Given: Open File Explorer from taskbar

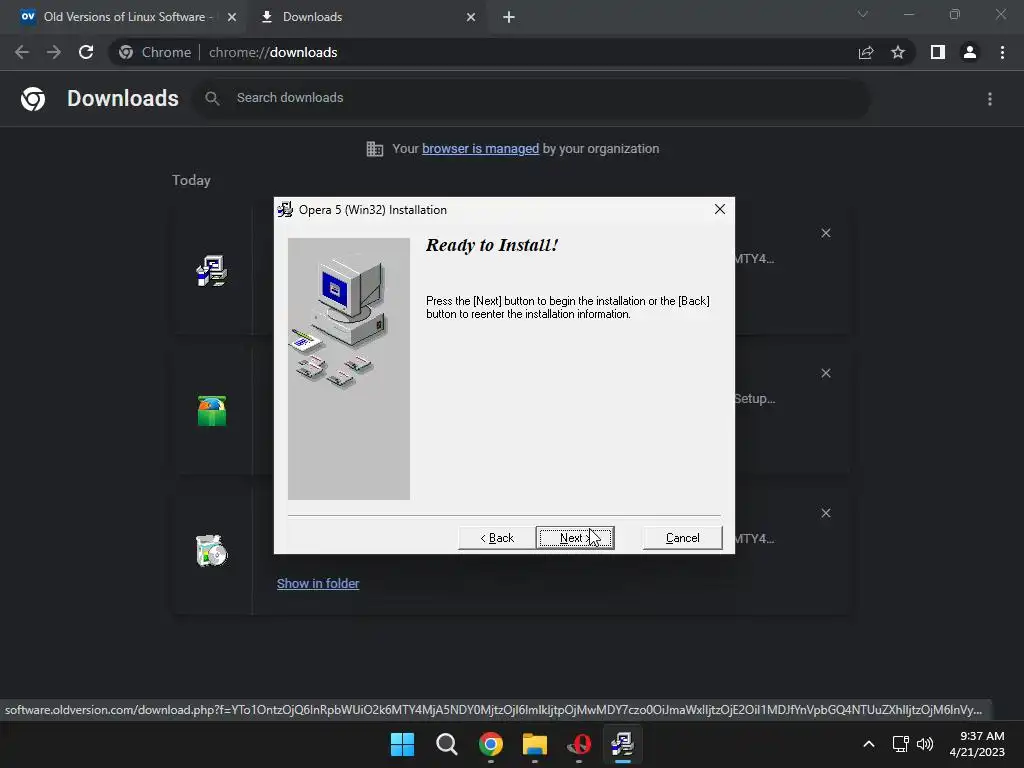Looking at the screenshot, I should (535, 744).
